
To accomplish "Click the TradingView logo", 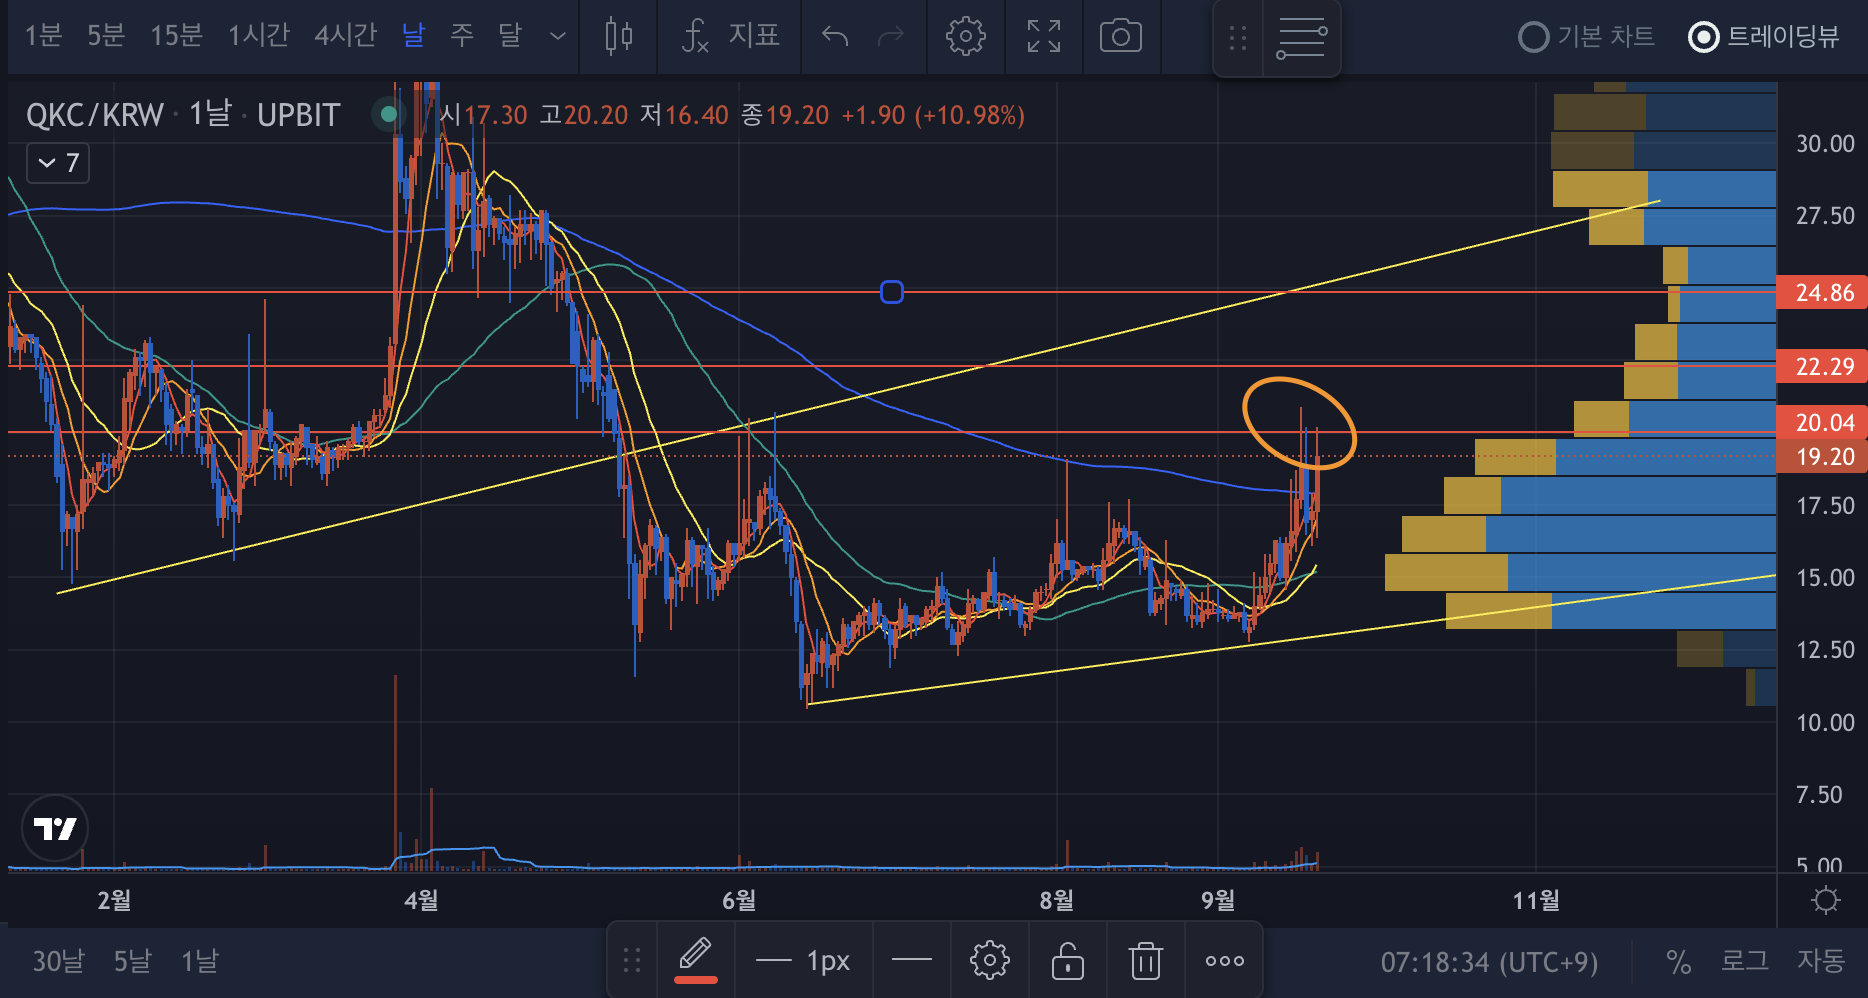I will pos(55,828).
